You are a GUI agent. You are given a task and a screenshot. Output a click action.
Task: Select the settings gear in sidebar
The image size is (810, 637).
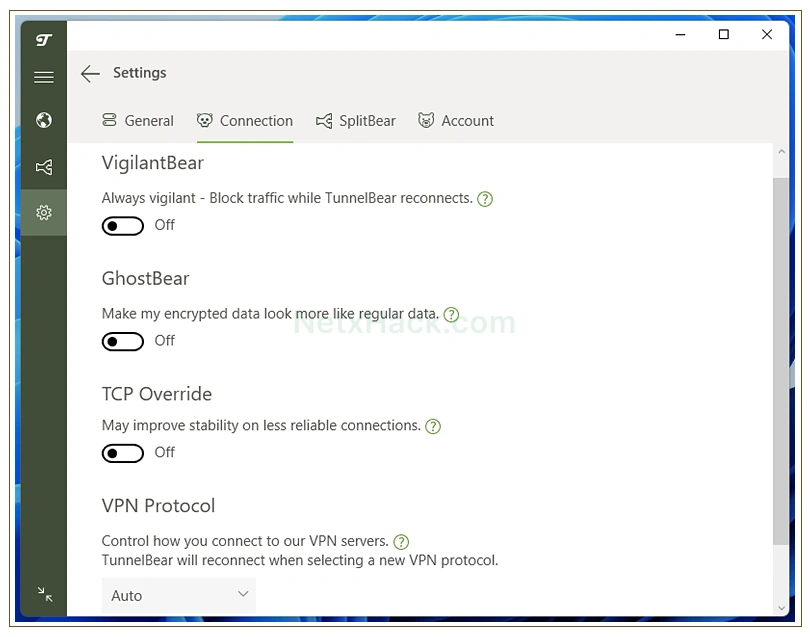(x=44, y=212)
